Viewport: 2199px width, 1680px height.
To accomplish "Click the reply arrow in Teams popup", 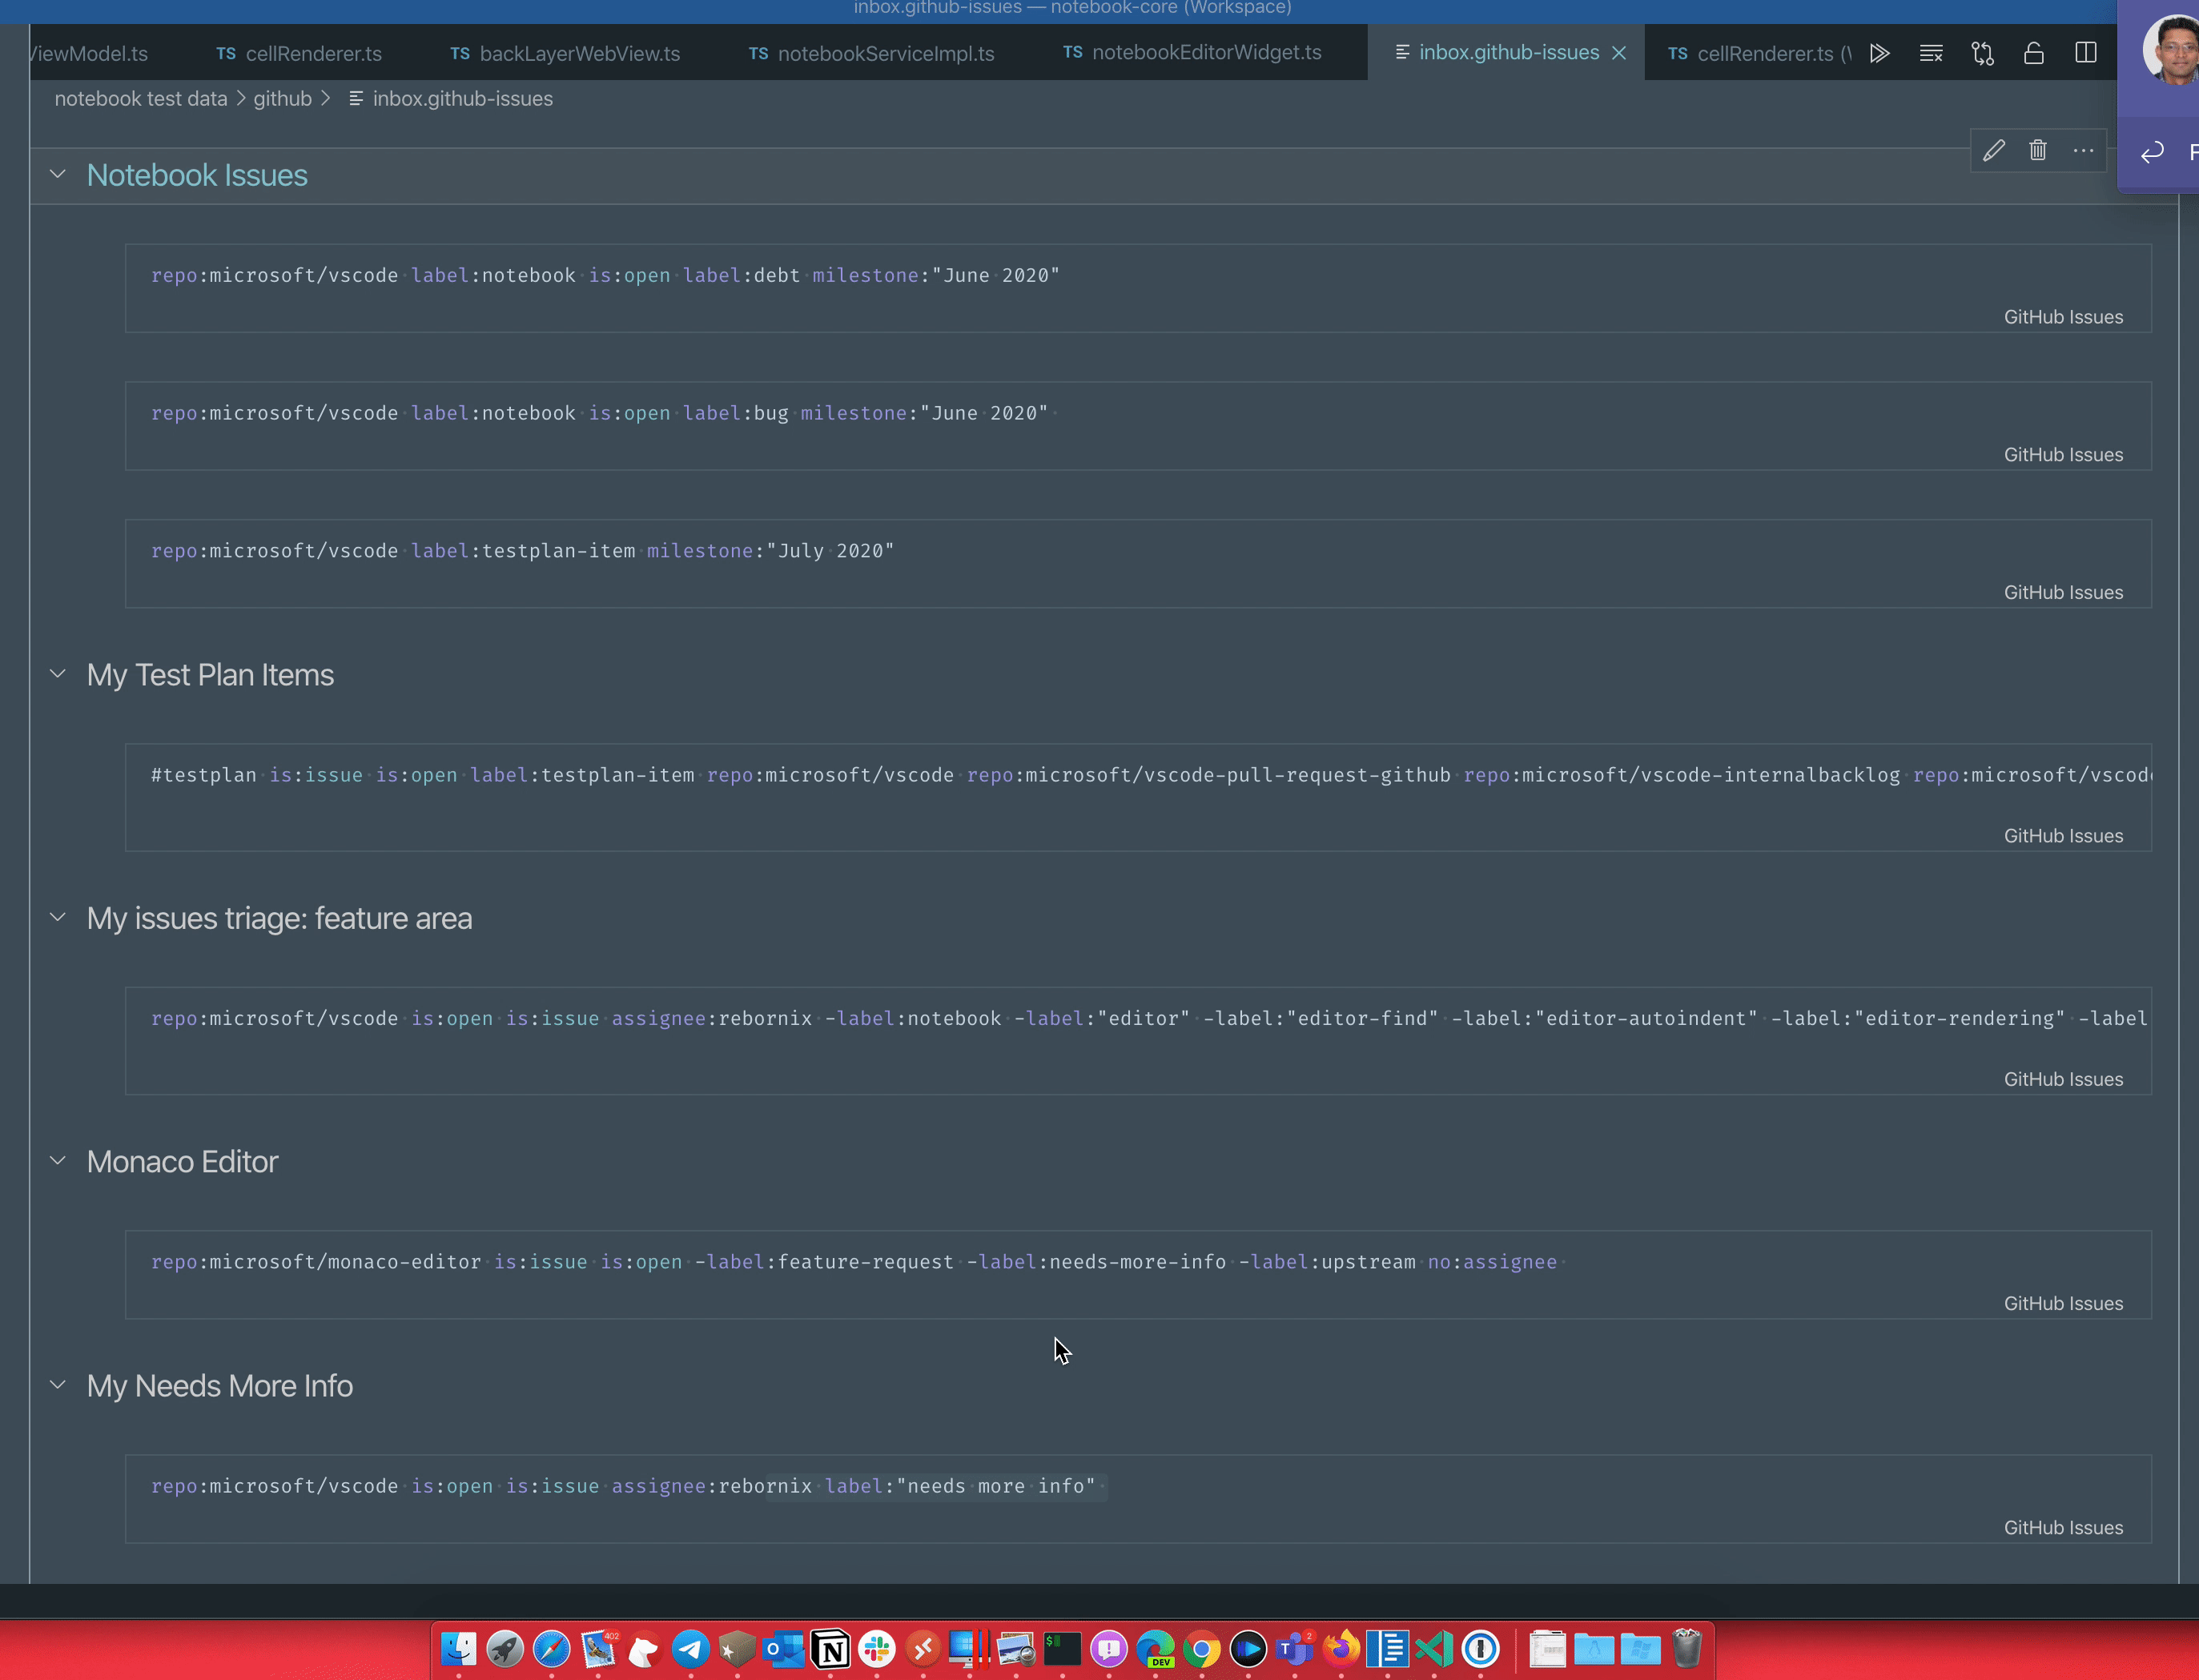I will tap(2152, 152).
